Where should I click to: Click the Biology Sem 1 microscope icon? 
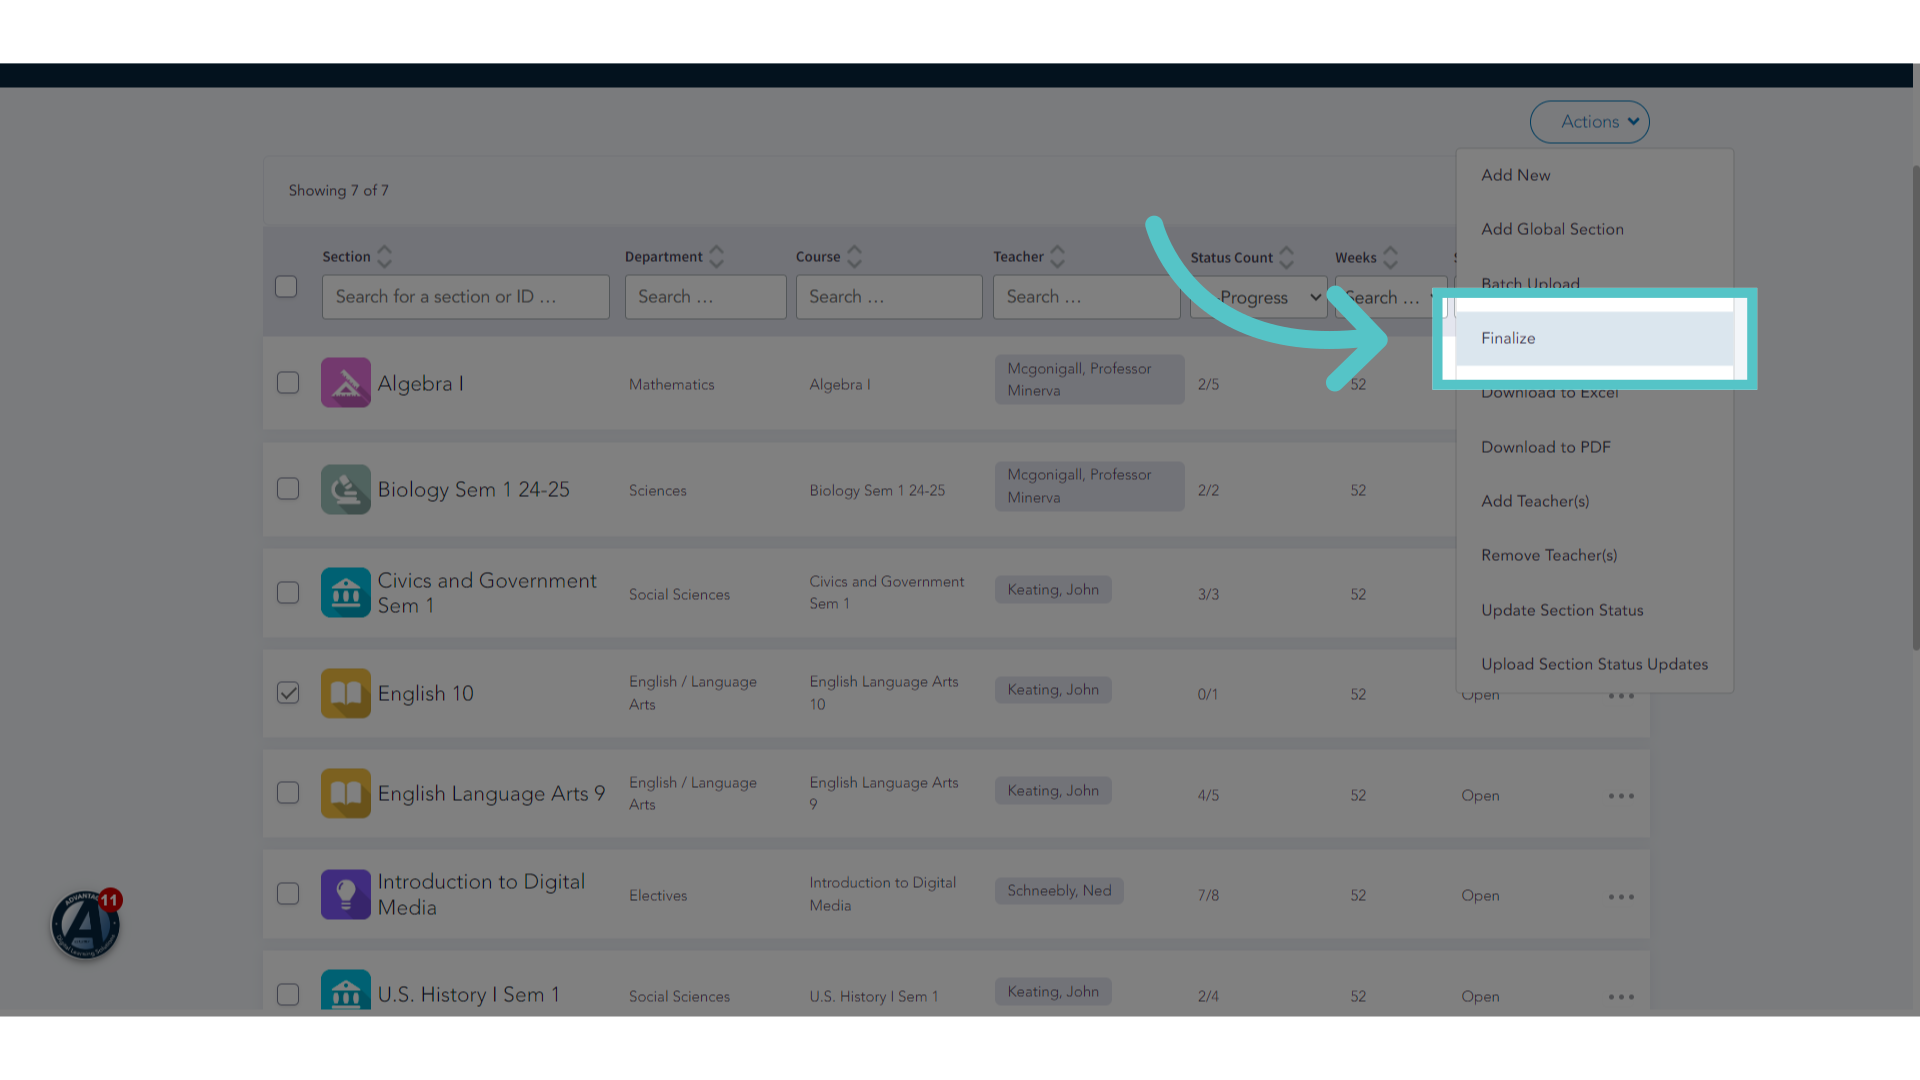[346, 489]
